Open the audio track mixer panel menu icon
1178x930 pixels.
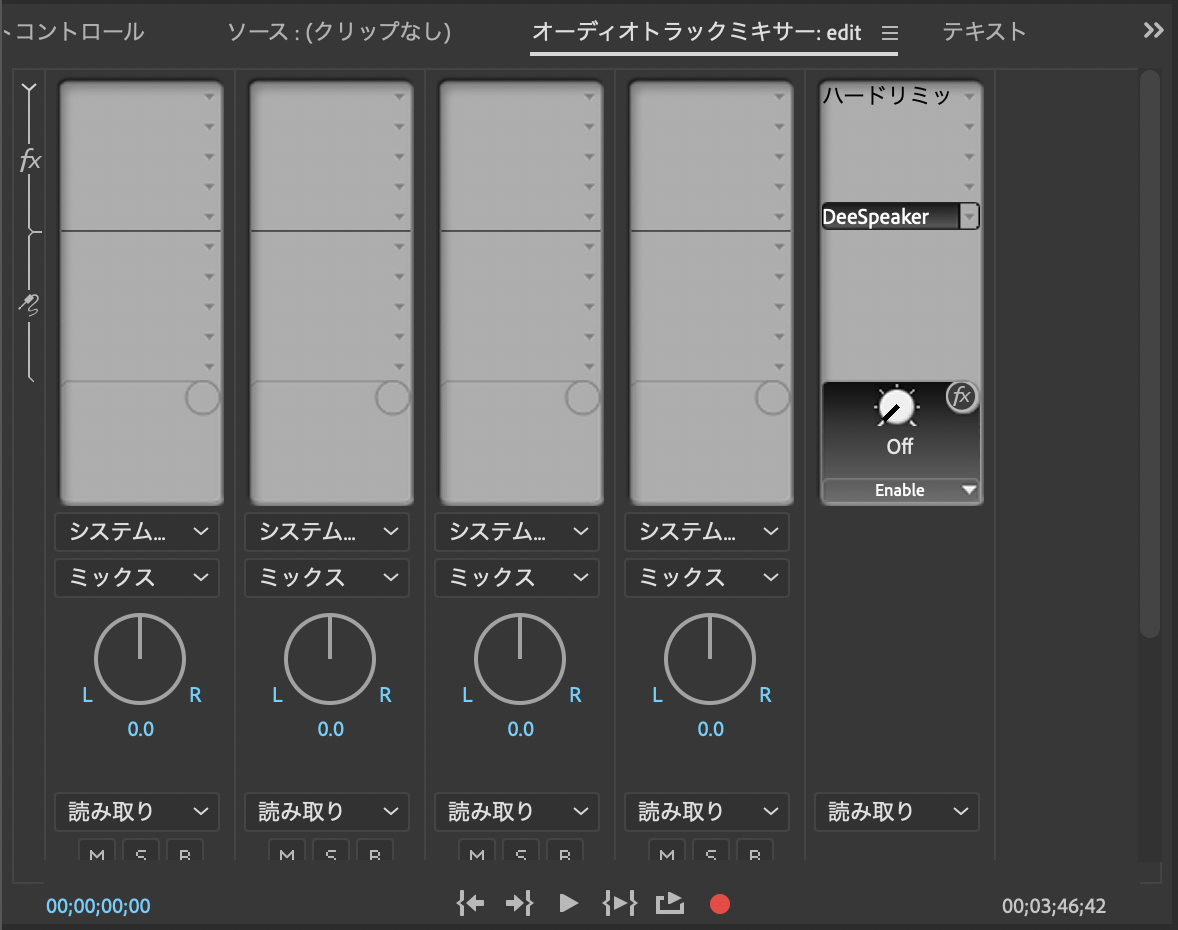click(890, 33)
